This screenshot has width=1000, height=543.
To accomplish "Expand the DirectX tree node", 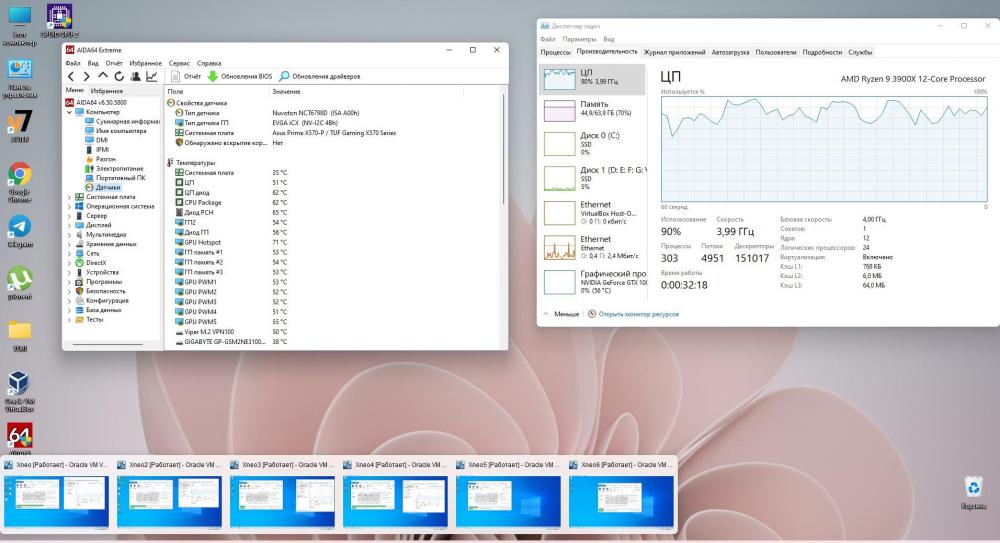I will click(x=70, y=263).
